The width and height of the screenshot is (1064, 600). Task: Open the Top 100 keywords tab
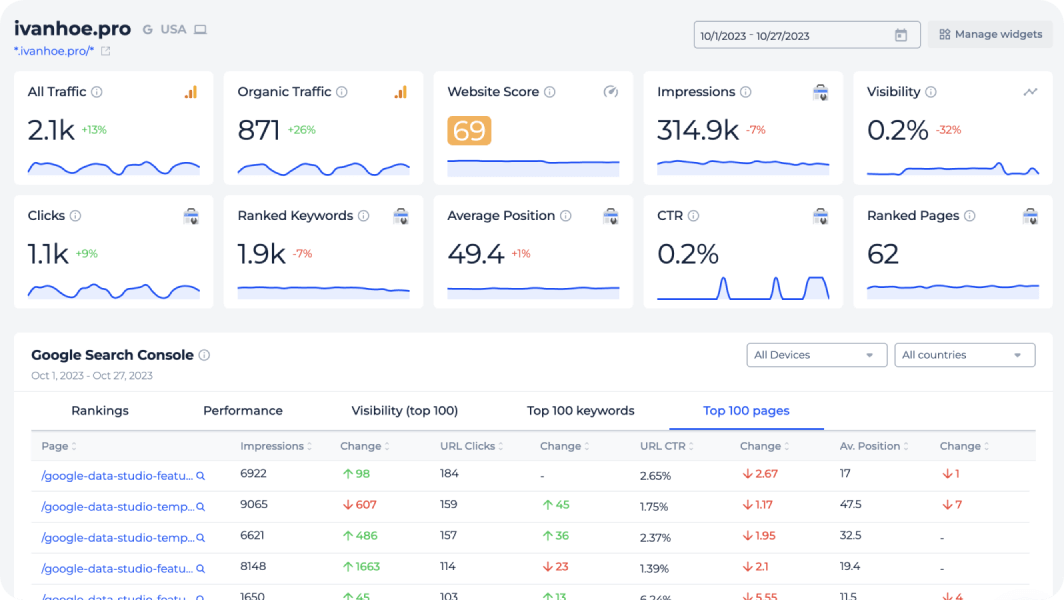click(580, 411)
